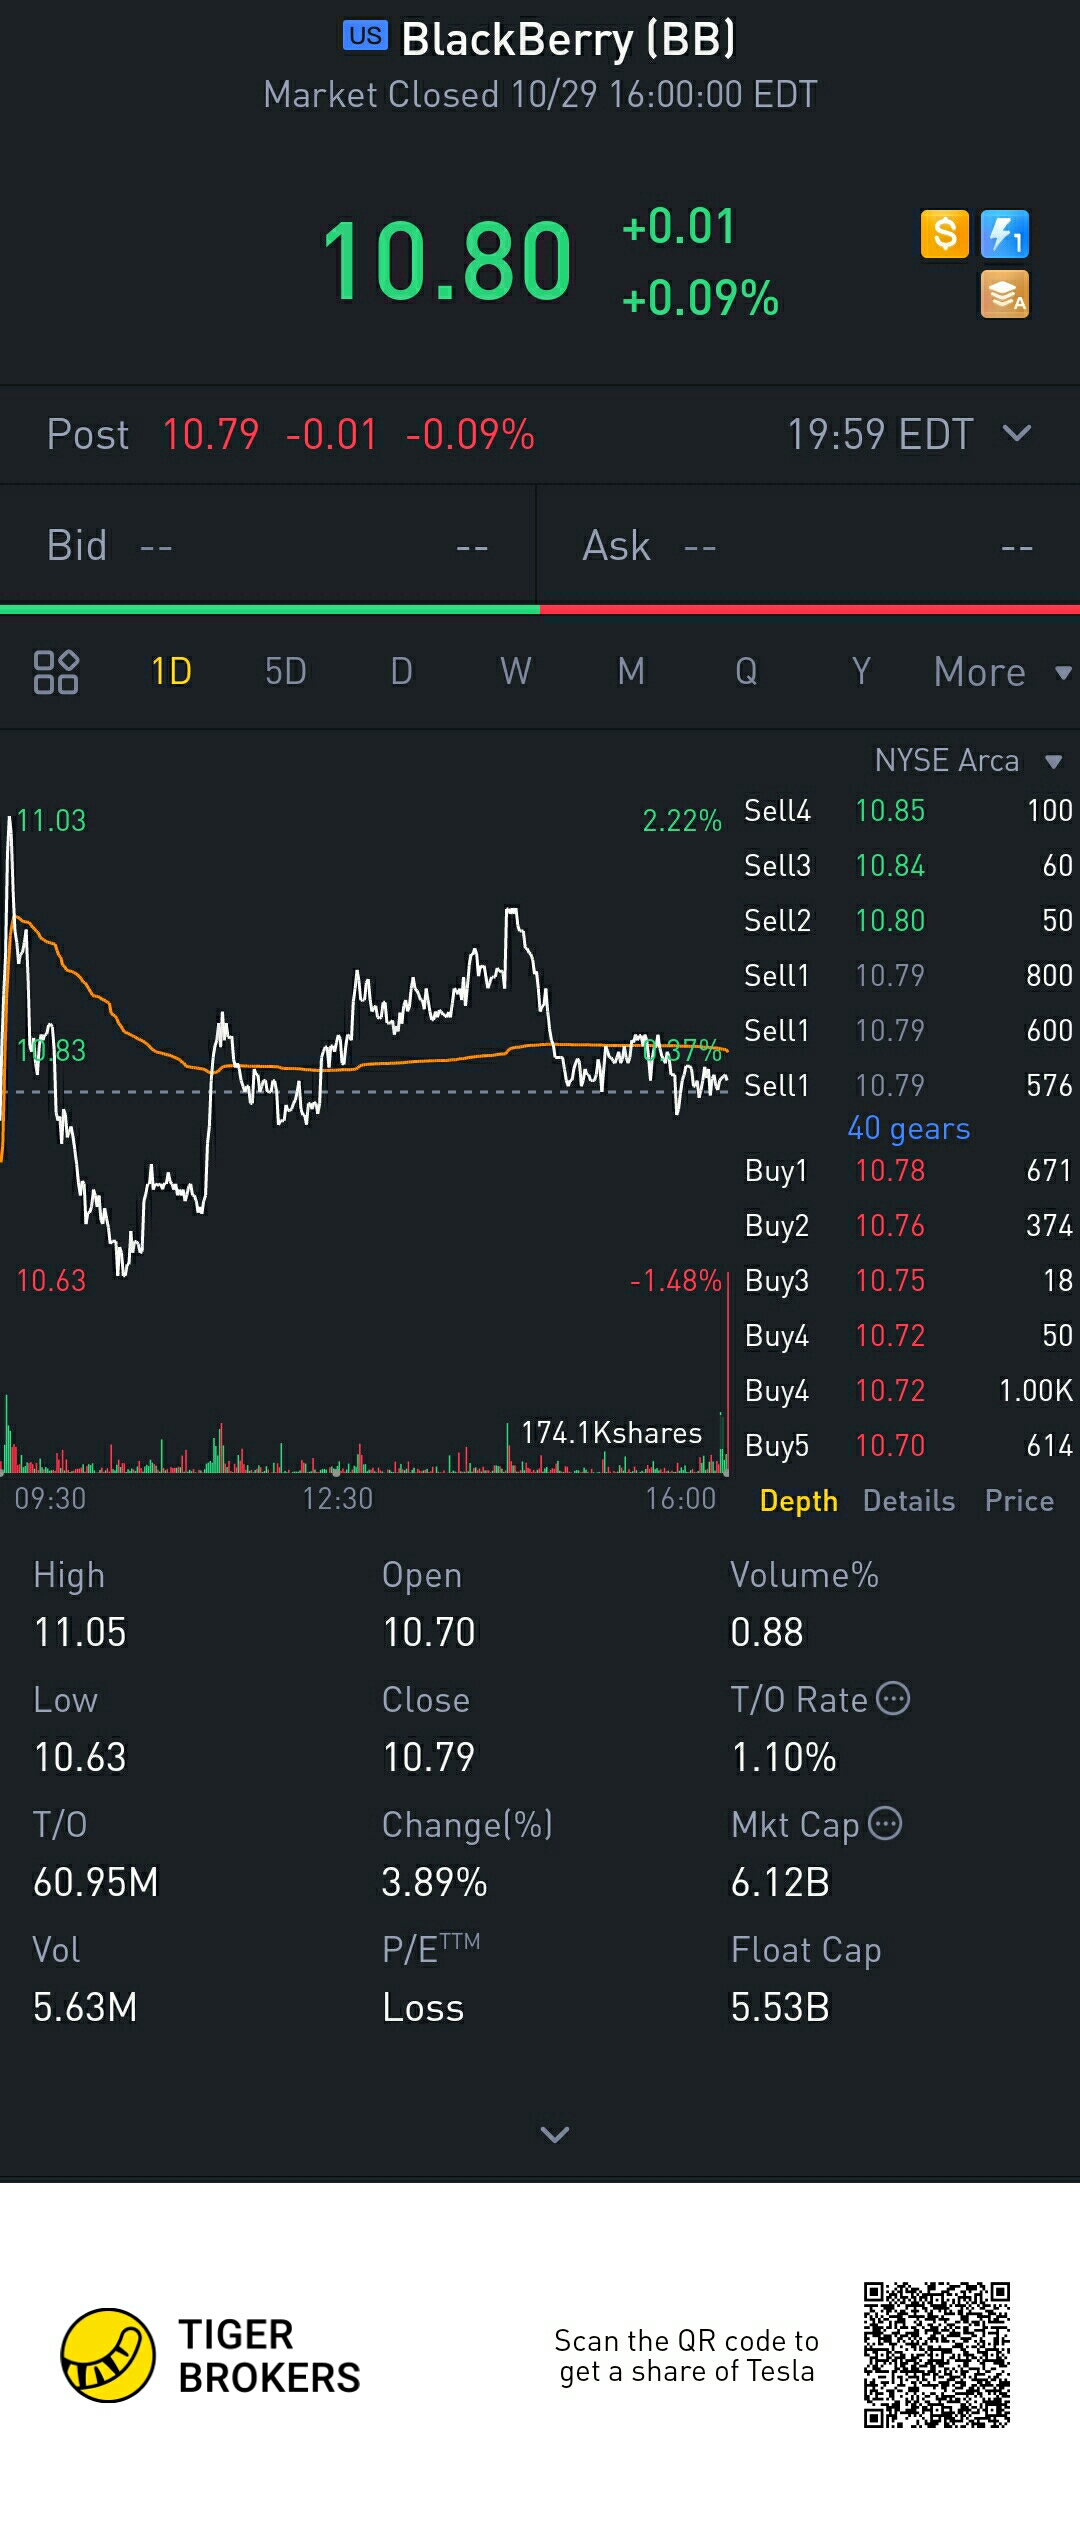Tap the US market flag badge

pyautogui.click(x=365, y=36)
